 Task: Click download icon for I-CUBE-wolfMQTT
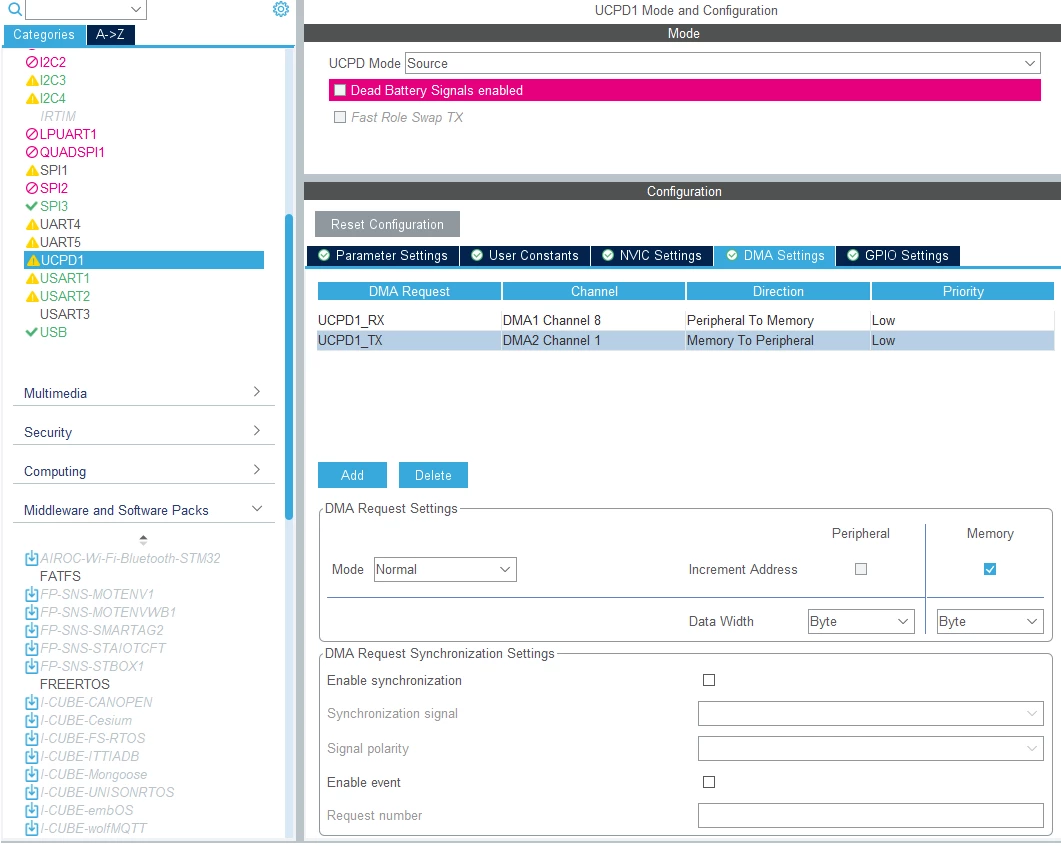pos(31,828)
